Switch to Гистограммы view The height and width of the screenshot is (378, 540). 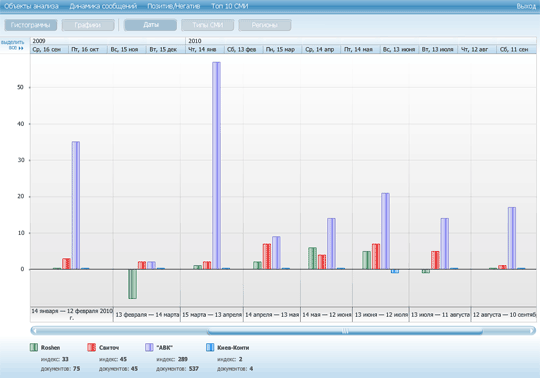[x=31, y=25]
